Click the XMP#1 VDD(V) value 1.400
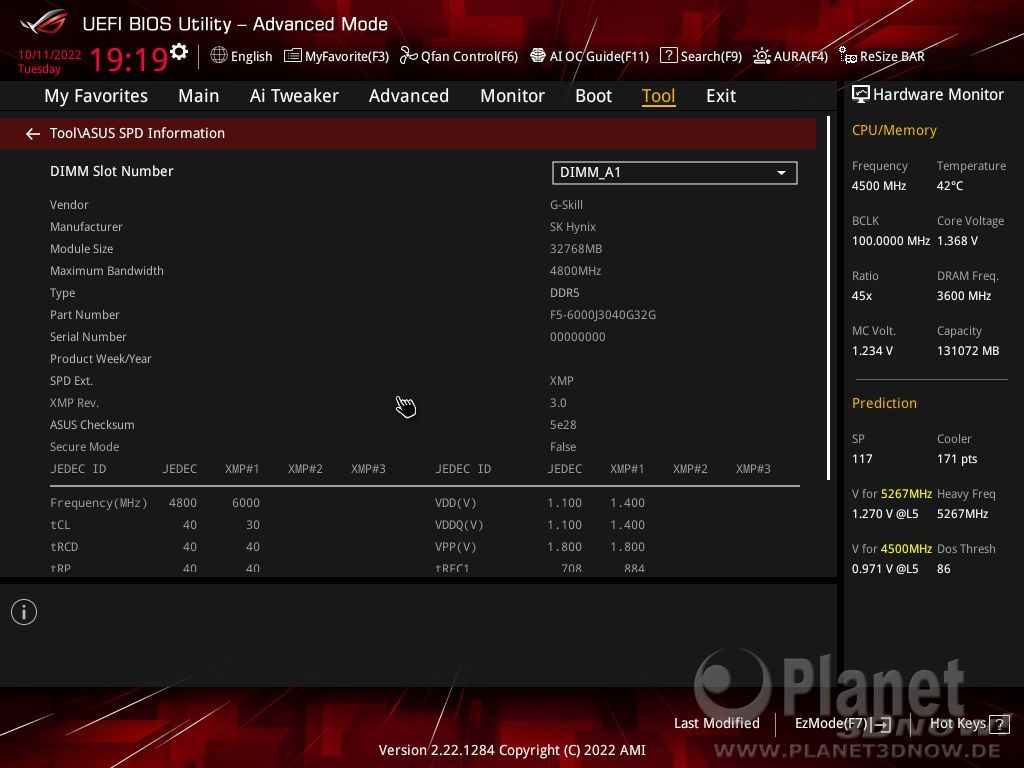1024x768 pixels. pos(628,503)
